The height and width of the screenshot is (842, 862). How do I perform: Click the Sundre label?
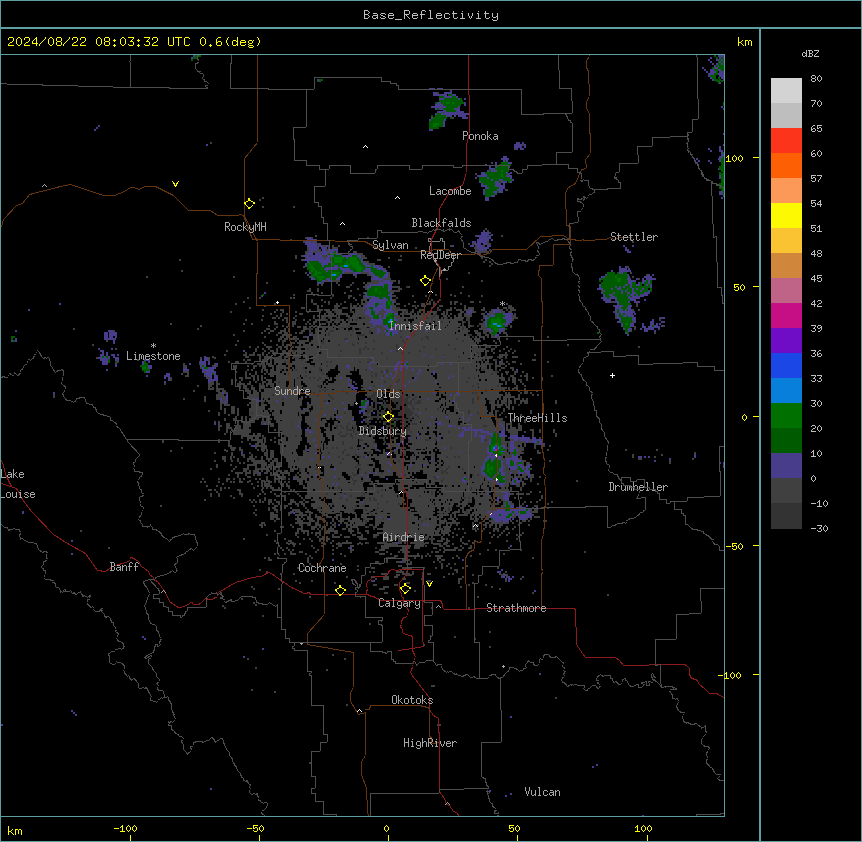pyautogui.click(x=292, y=391)
